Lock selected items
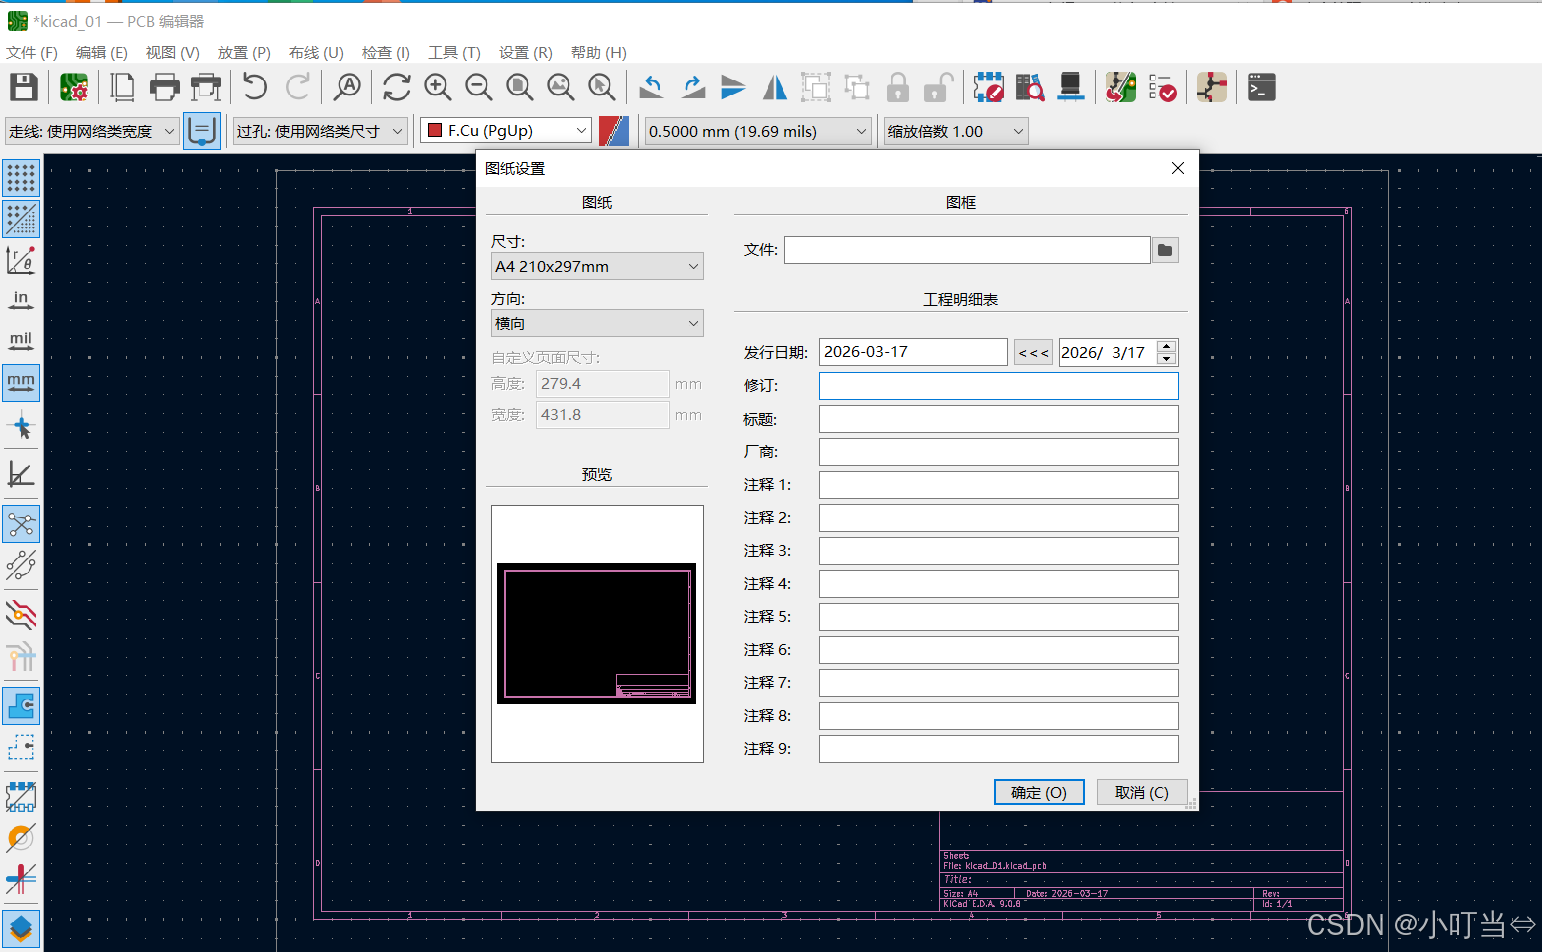This screenshot has height=952, width=1542. click(x=898, y=88)
